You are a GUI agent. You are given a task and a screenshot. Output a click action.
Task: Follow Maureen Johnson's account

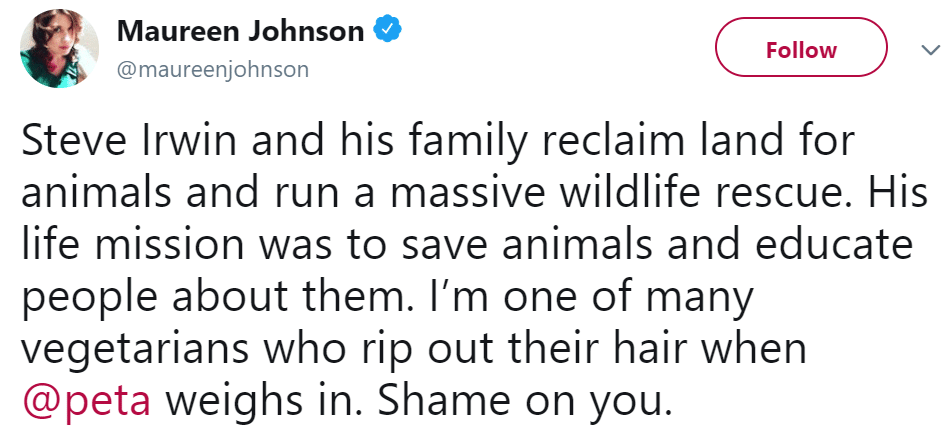tap(801, 47)
